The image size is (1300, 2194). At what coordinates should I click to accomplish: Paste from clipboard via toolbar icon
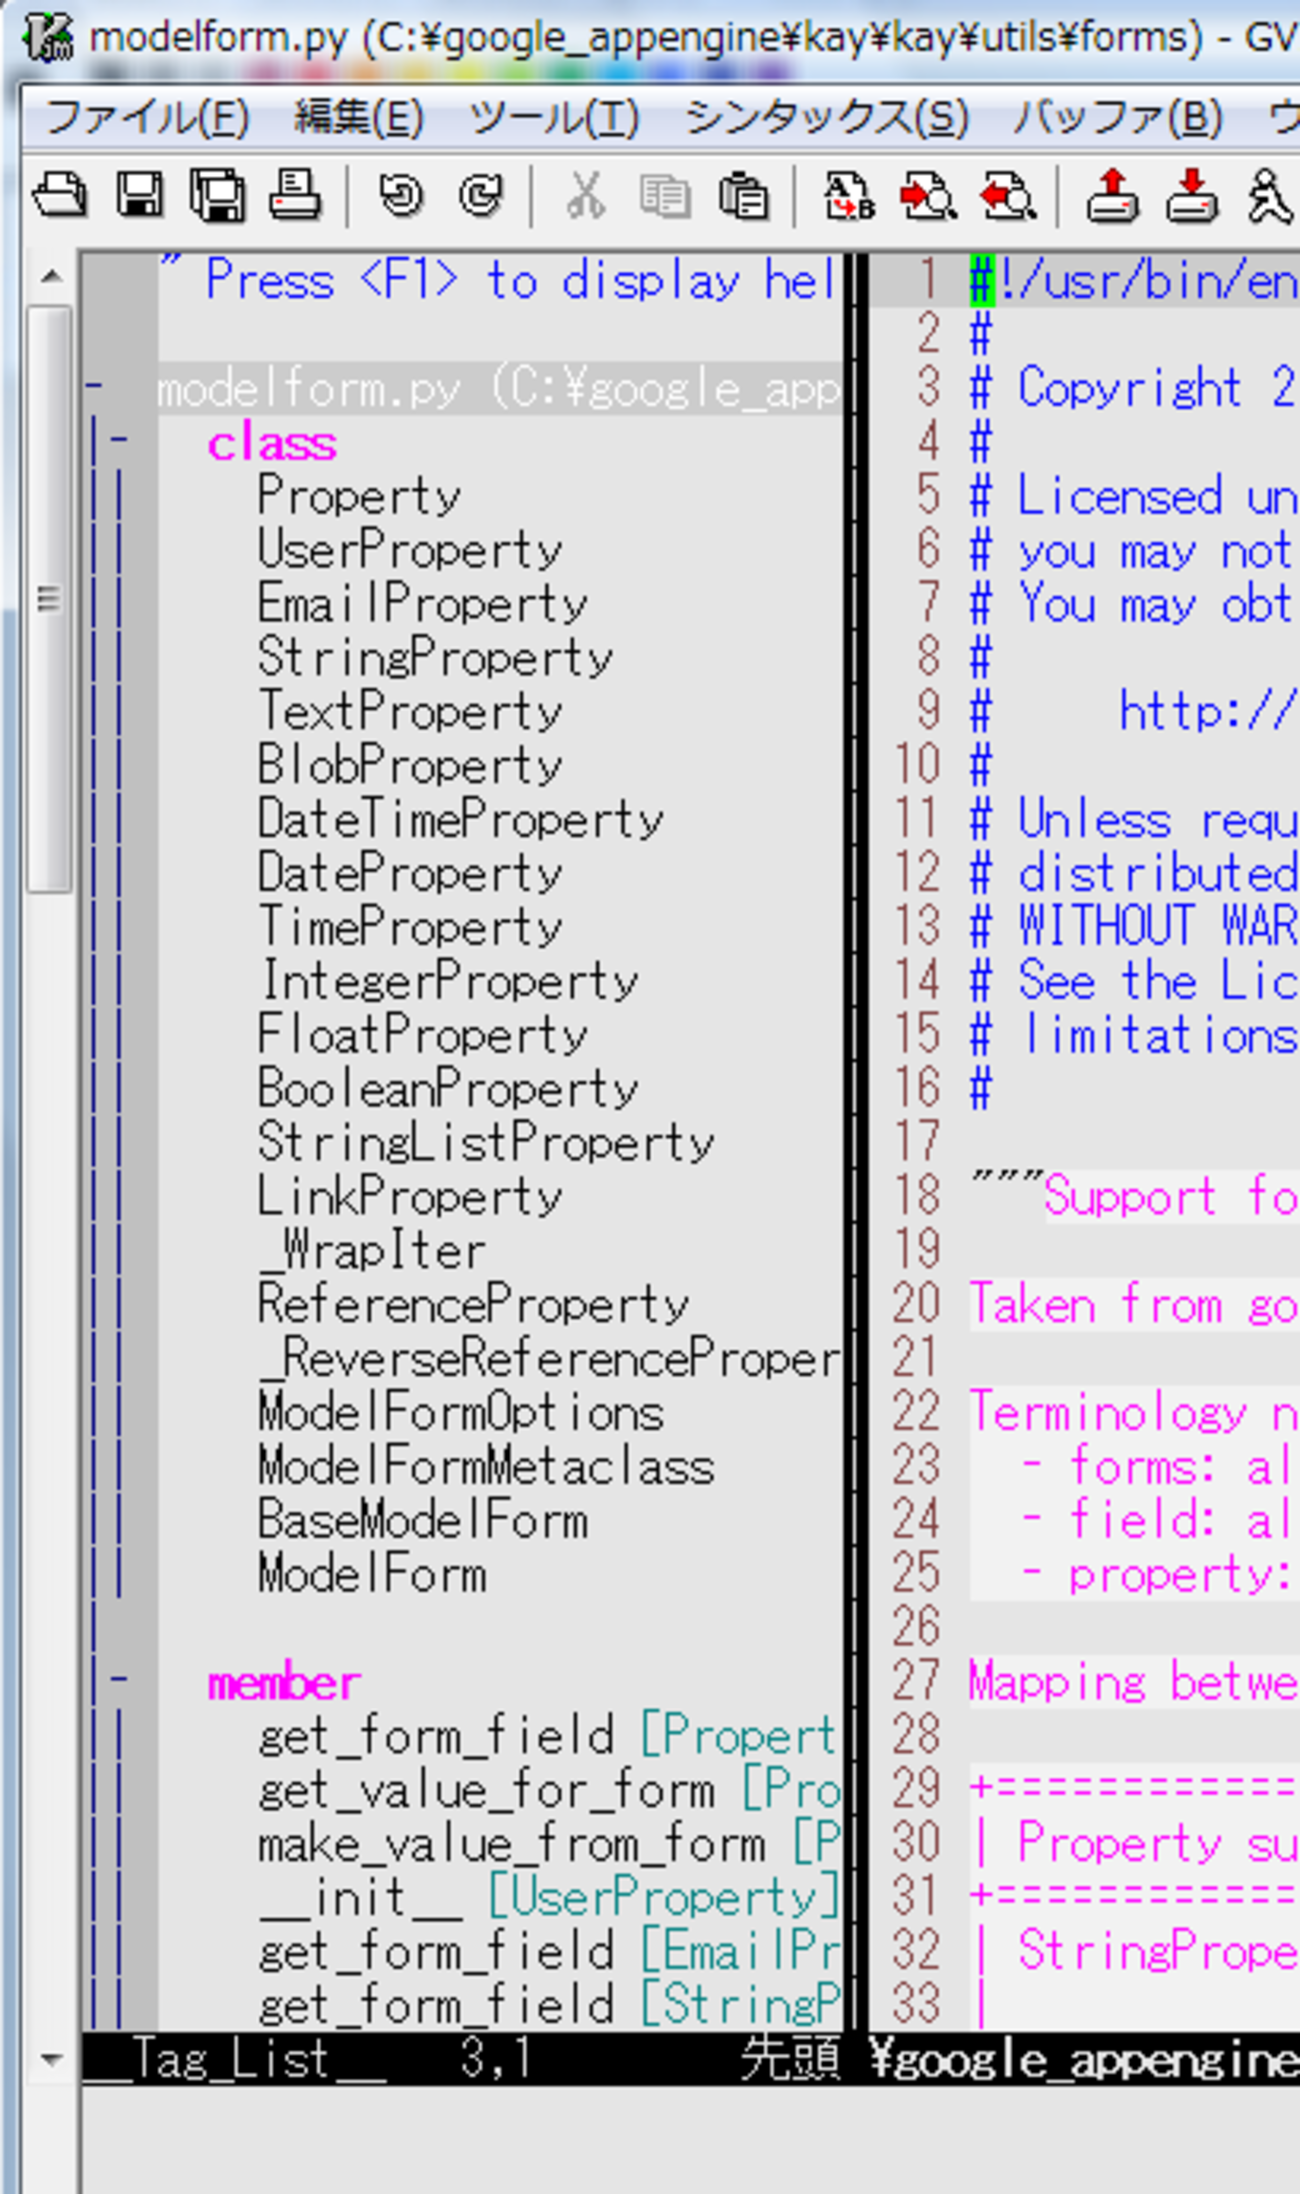(744, 195)
